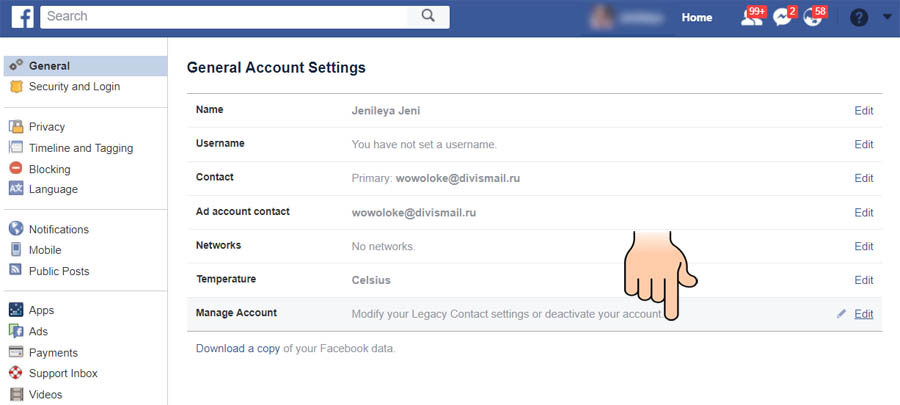This screenshot has width=900, height=405.
Task: Edit the Manage Account row
Action: click(x=864, y=314)
